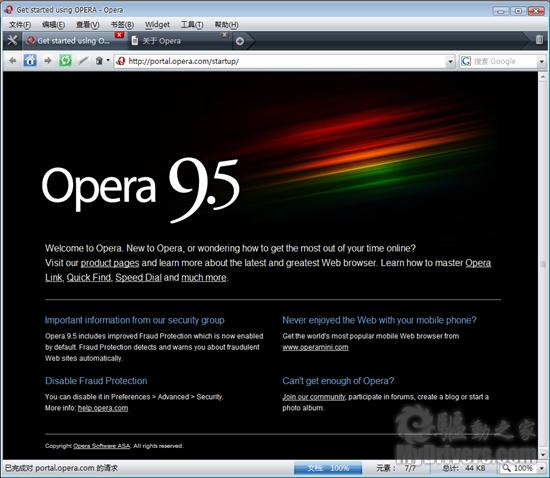Click 'Disable Fraud Protection' heading

click(96, 381)
